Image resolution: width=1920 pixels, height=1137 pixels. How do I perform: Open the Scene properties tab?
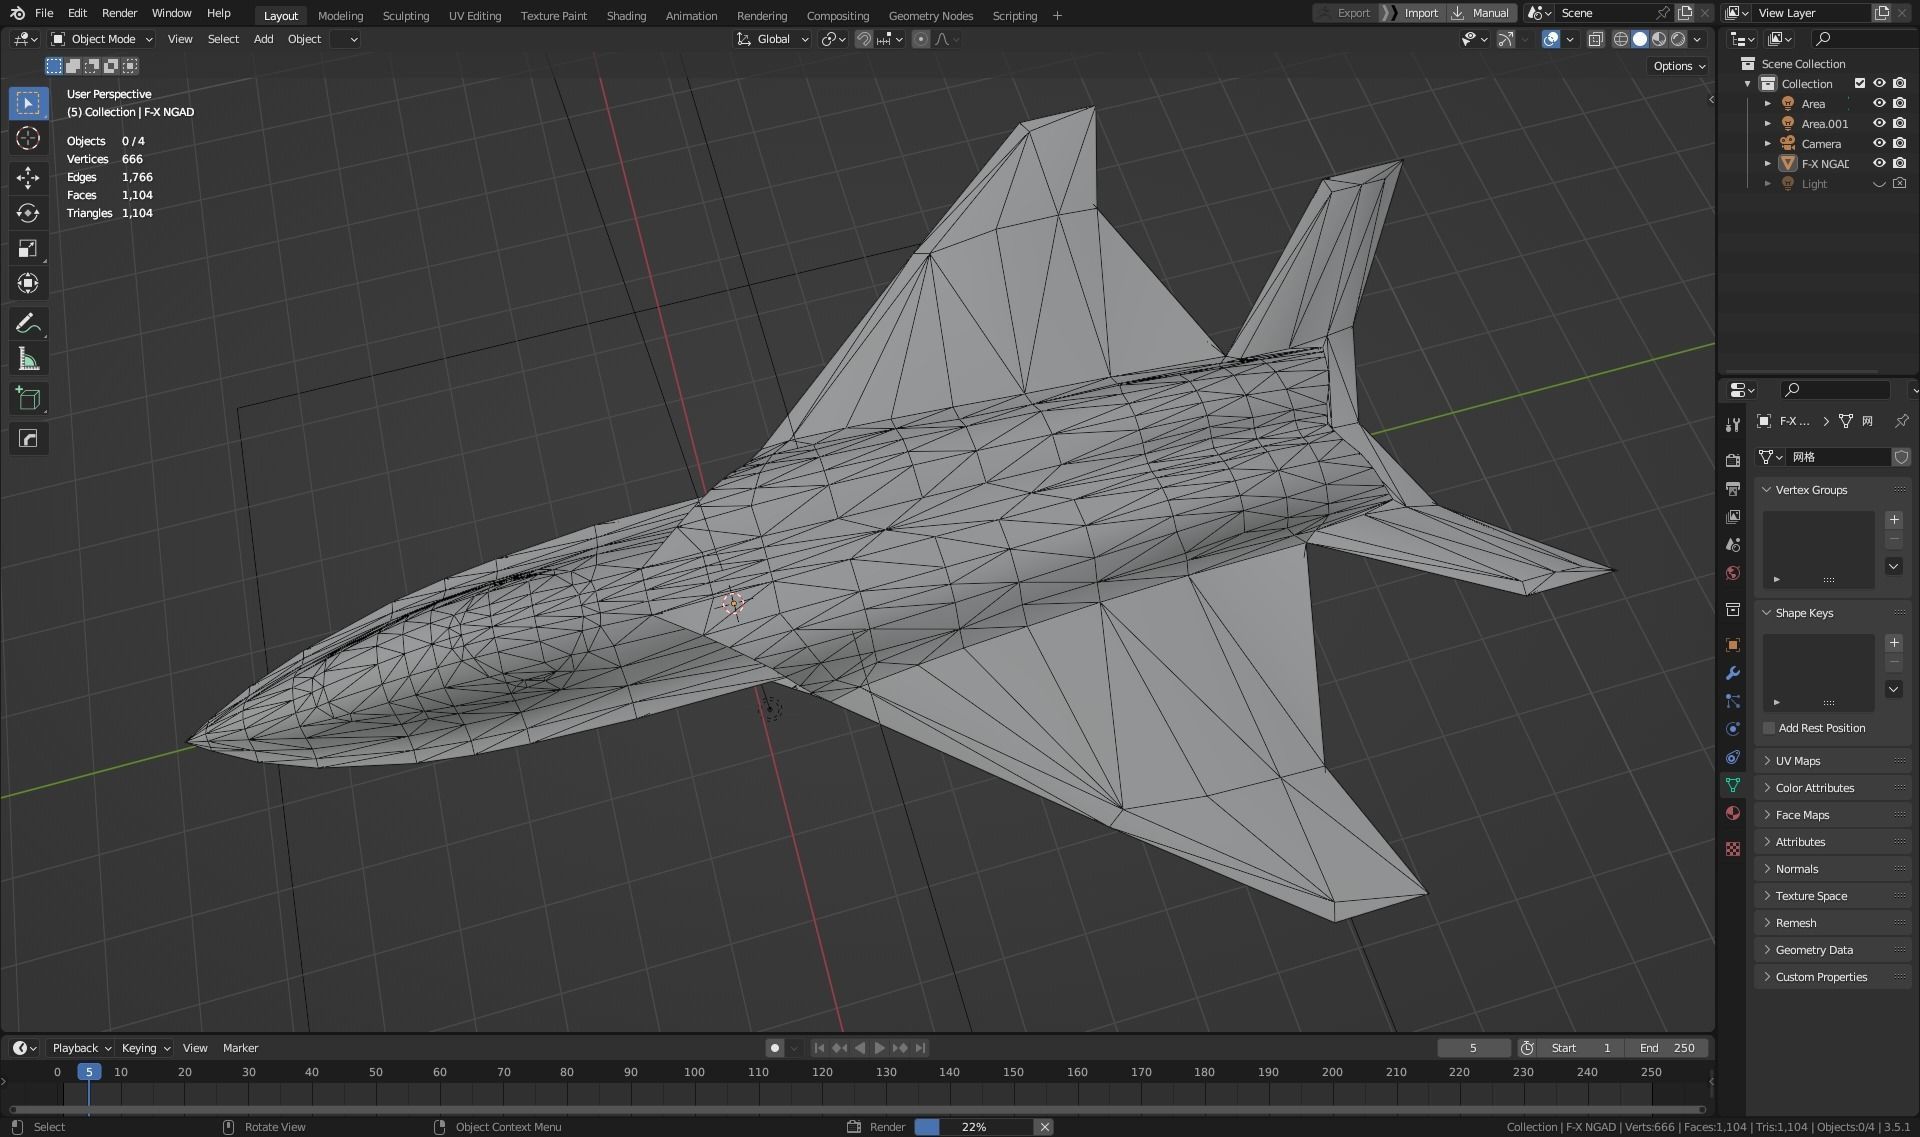pyautogui.click(x=1733, y=545)
